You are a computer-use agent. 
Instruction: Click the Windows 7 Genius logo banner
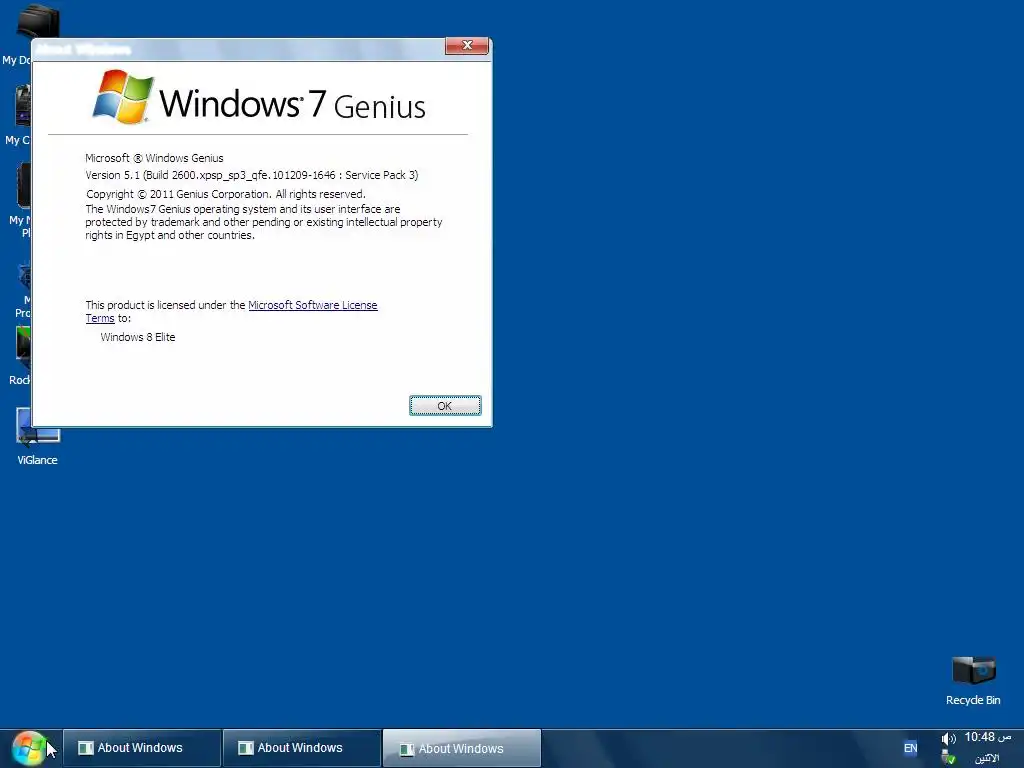point(259,98)
